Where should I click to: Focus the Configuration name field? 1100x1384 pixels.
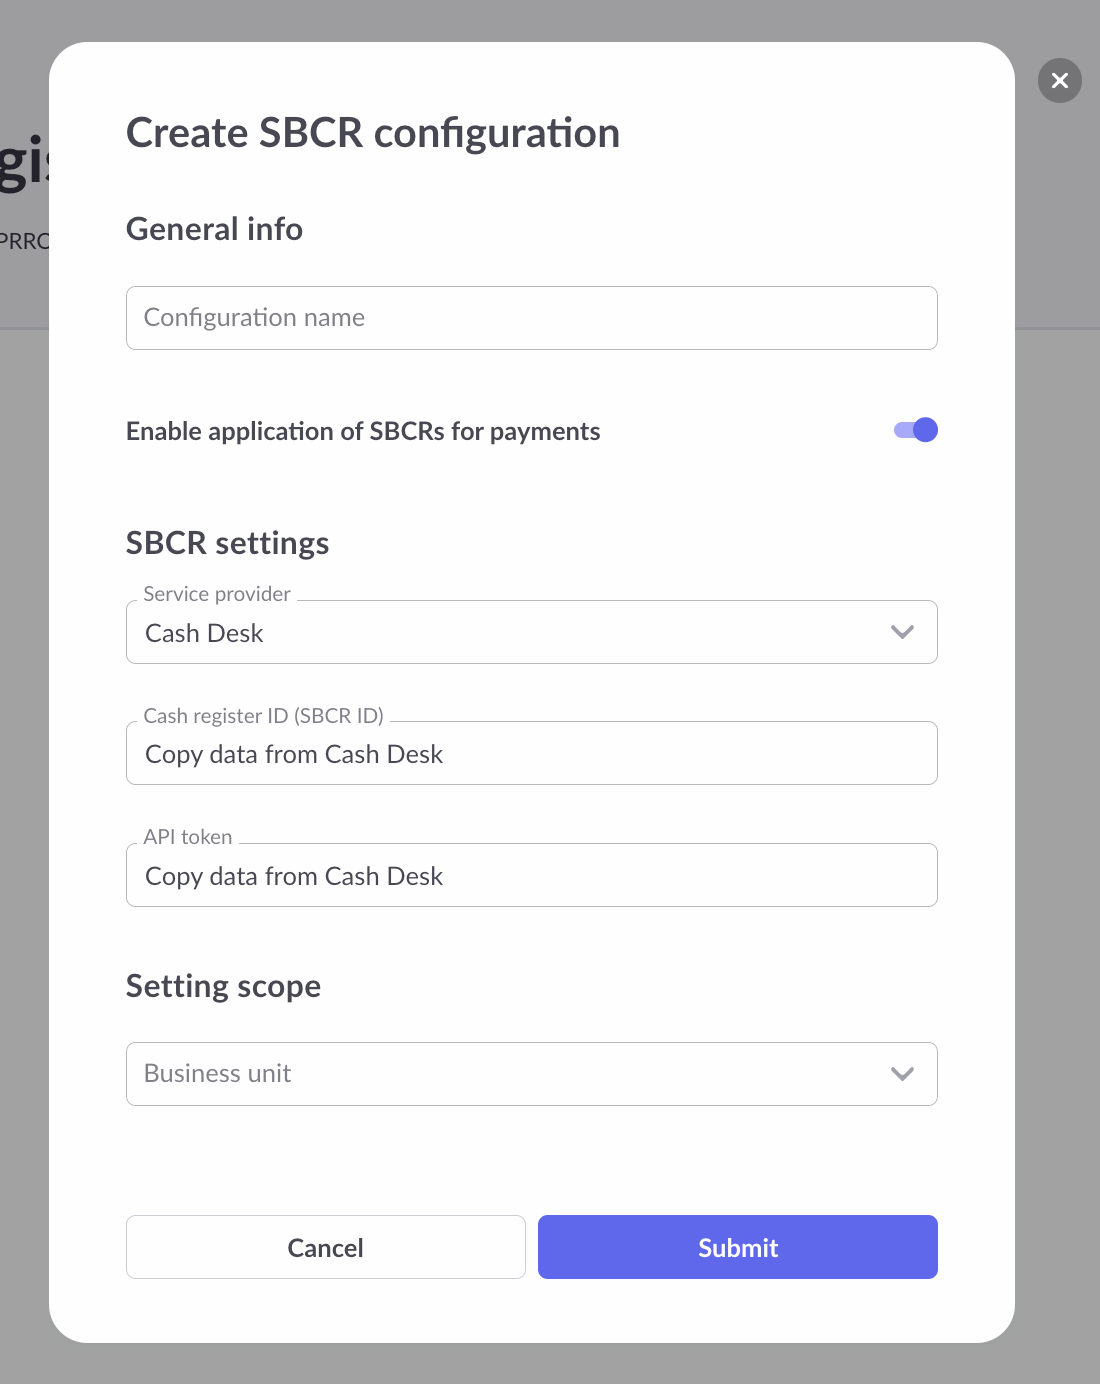point(530,318)
